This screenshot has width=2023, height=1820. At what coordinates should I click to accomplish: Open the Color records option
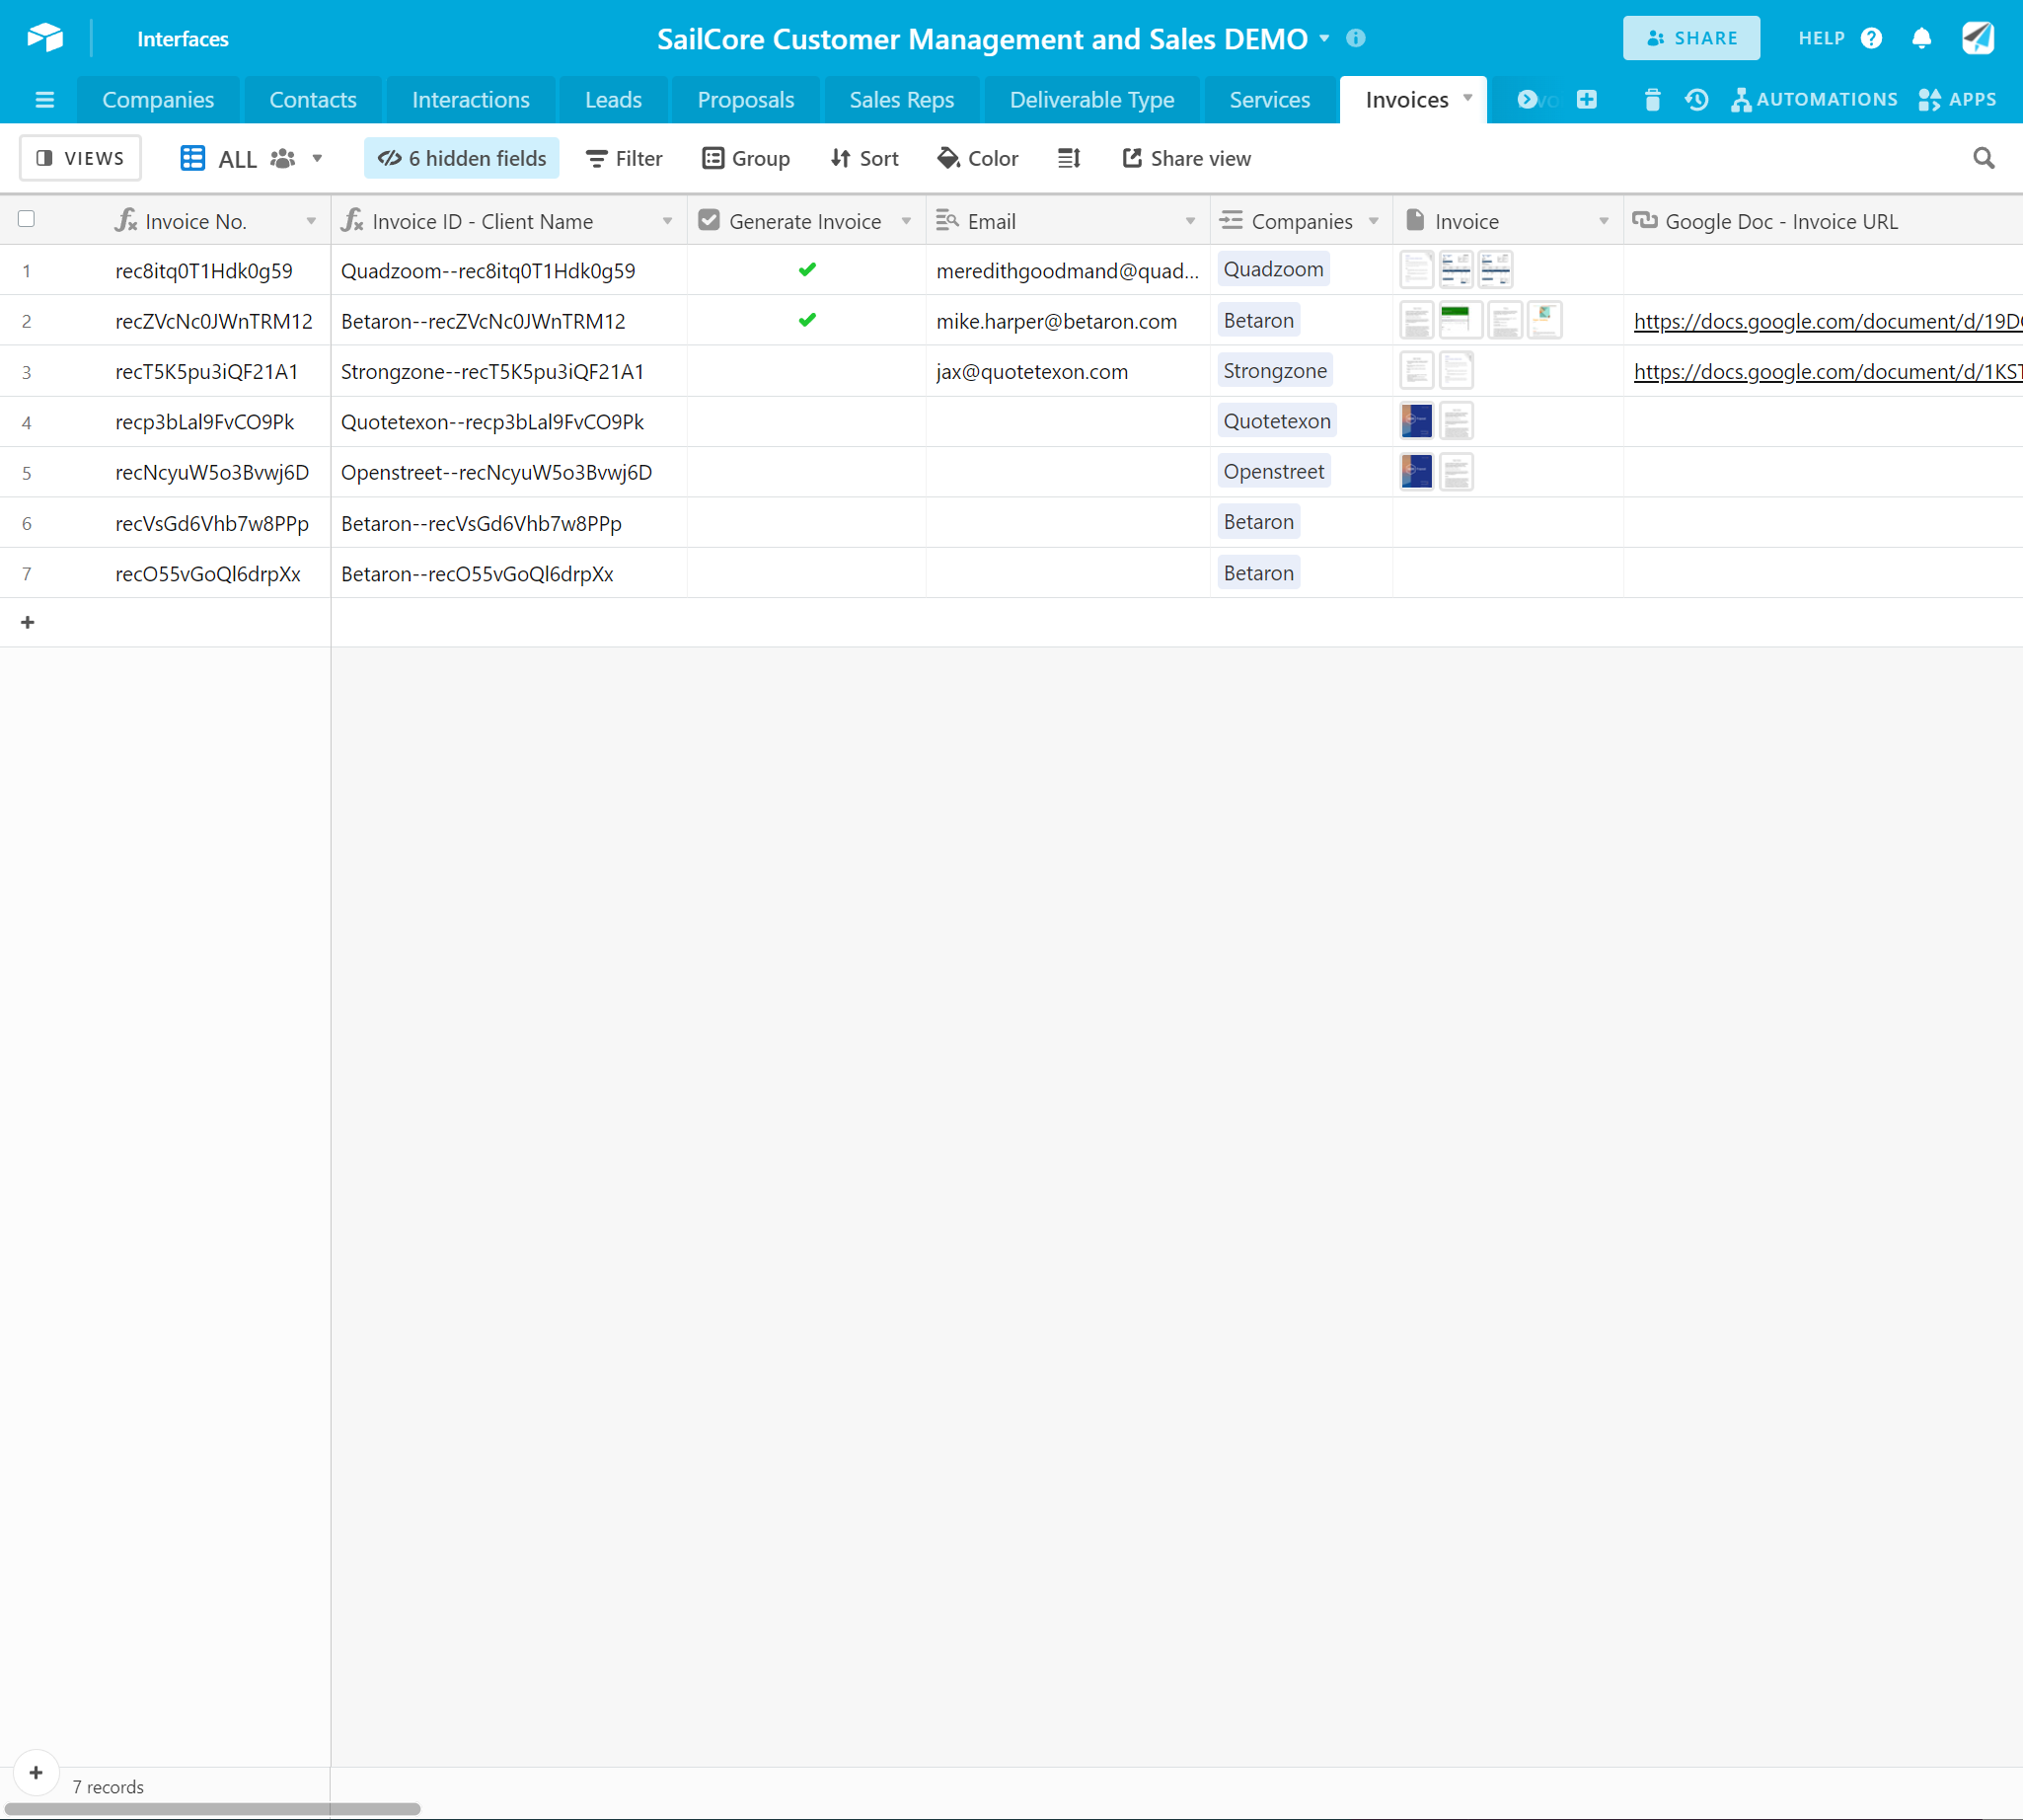click(x=977, y=158)
